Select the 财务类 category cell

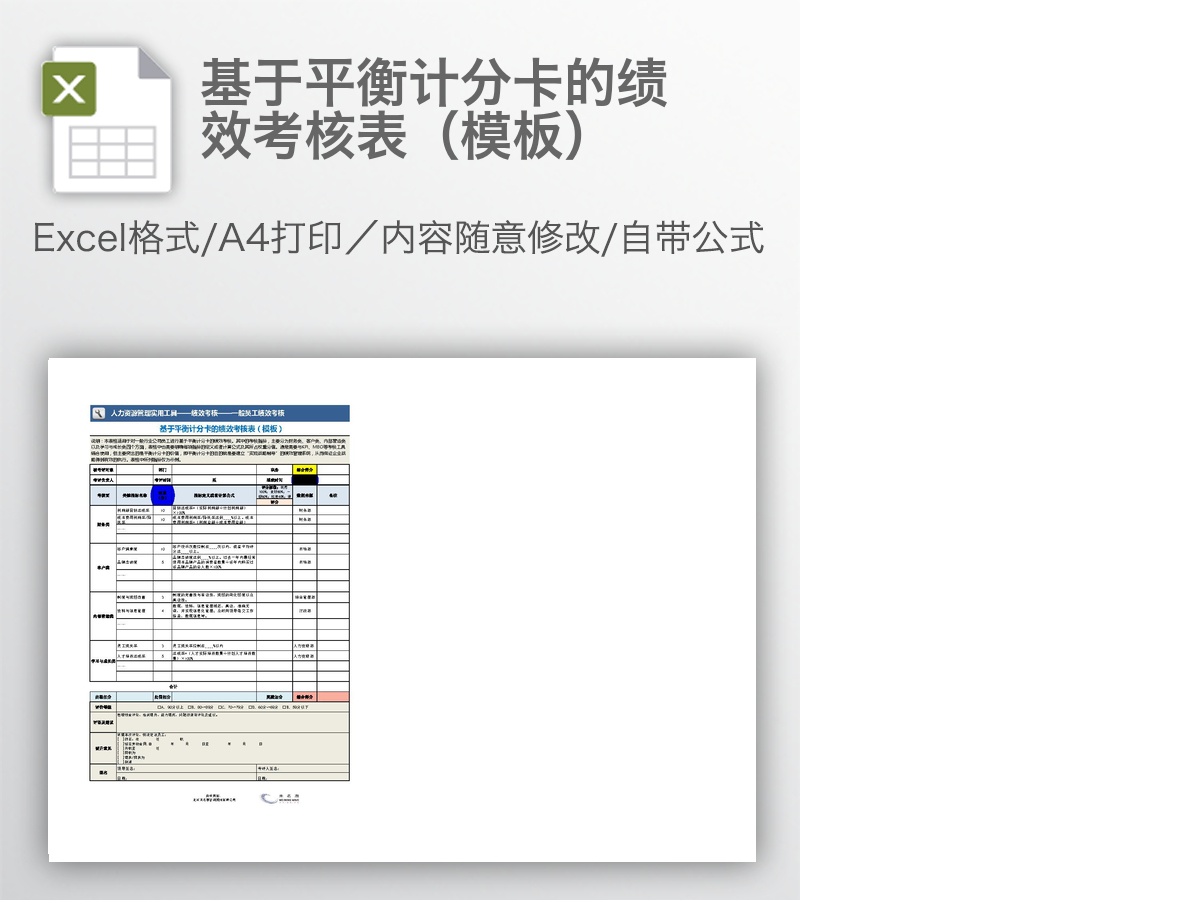click(x=103, y=524)
